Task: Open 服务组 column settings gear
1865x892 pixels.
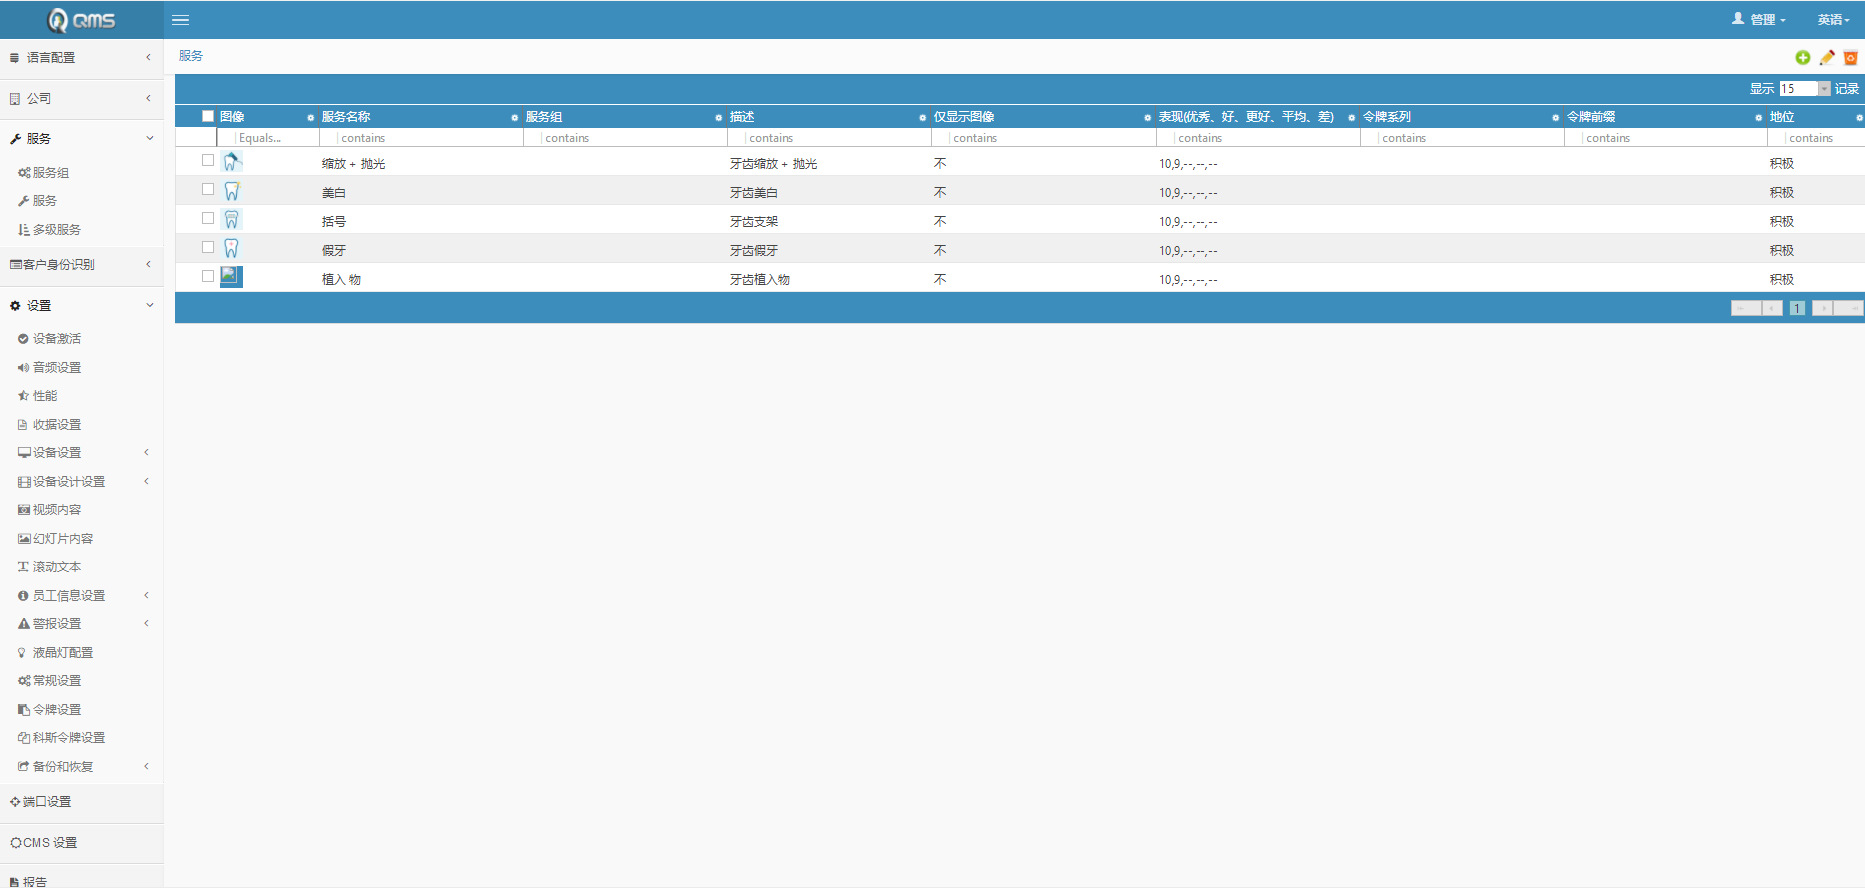Action: click(x=719, y=118)
